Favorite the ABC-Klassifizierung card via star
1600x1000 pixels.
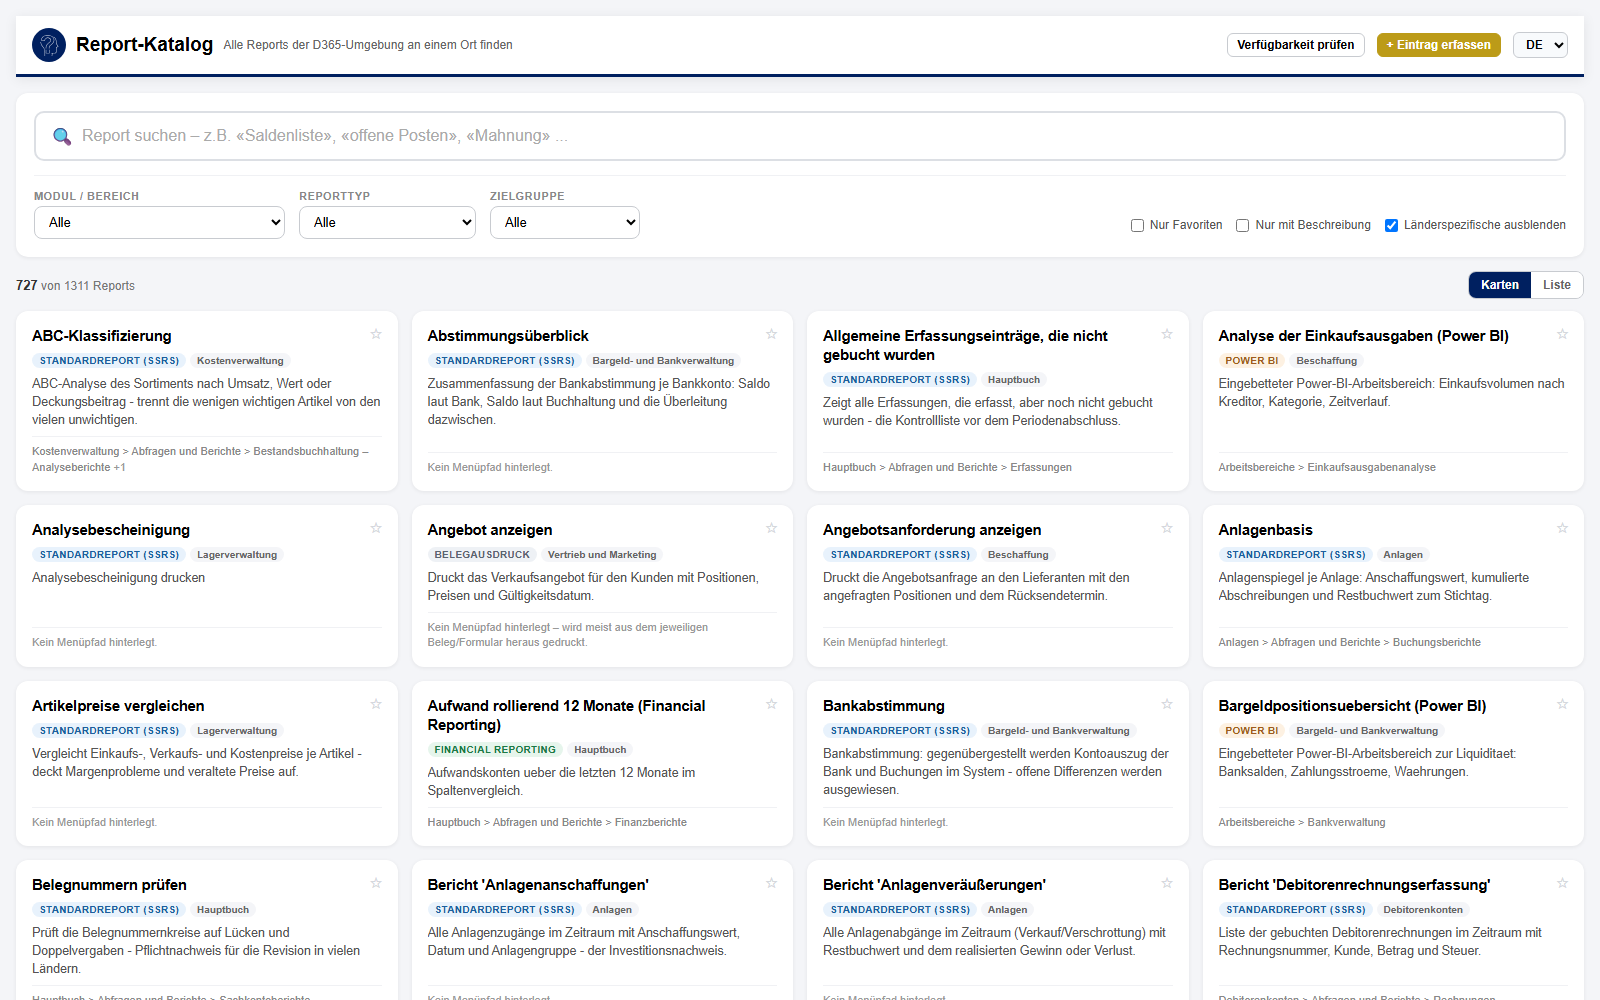click(376, 334)
